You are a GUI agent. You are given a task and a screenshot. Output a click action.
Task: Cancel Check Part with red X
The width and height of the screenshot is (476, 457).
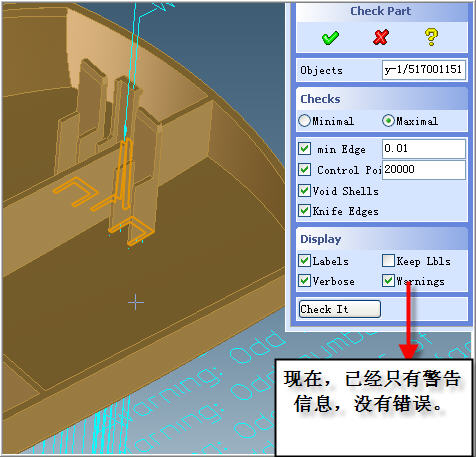[381, 37]
